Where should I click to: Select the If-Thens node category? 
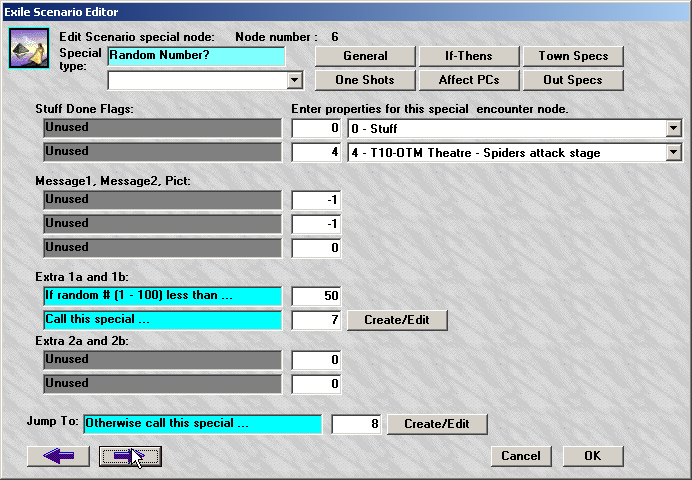click(x=468, y=56)
